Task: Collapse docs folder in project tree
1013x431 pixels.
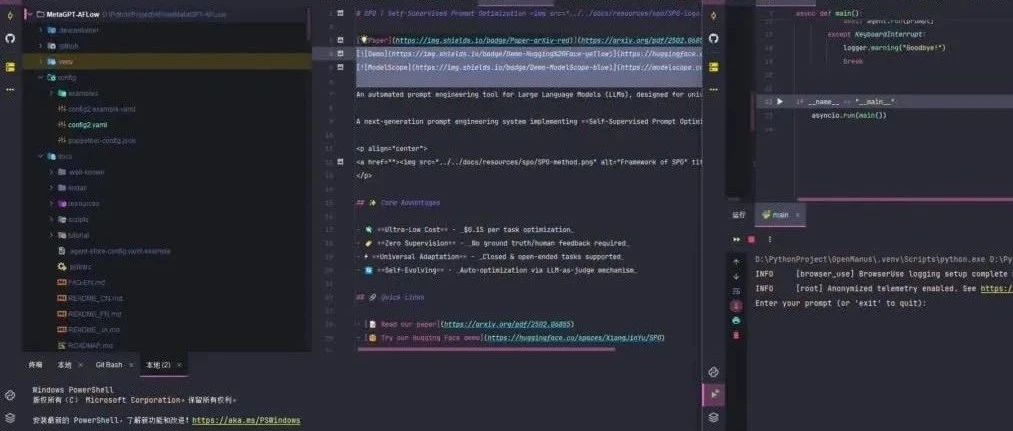Action: (x=41, y=156)
